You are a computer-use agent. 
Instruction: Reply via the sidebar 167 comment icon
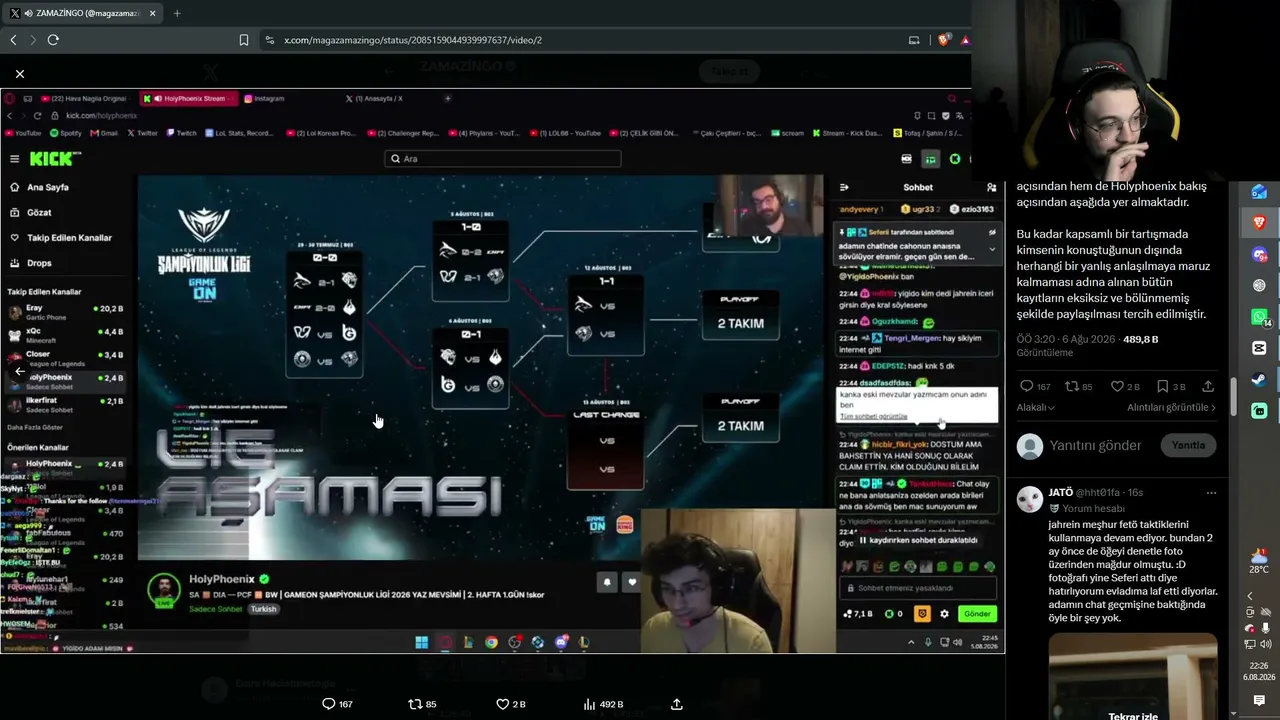pyautogui.click(x=1035, y=386)
